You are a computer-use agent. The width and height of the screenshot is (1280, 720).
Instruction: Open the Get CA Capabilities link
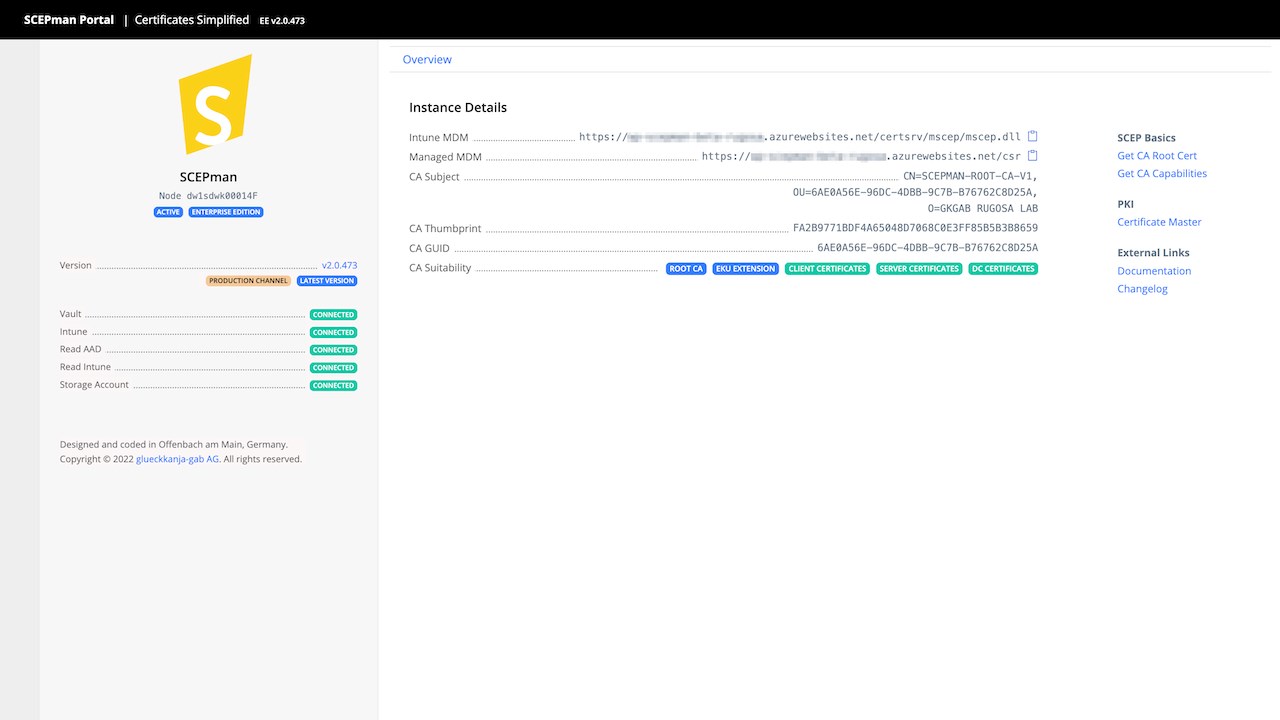[1162, 174]
